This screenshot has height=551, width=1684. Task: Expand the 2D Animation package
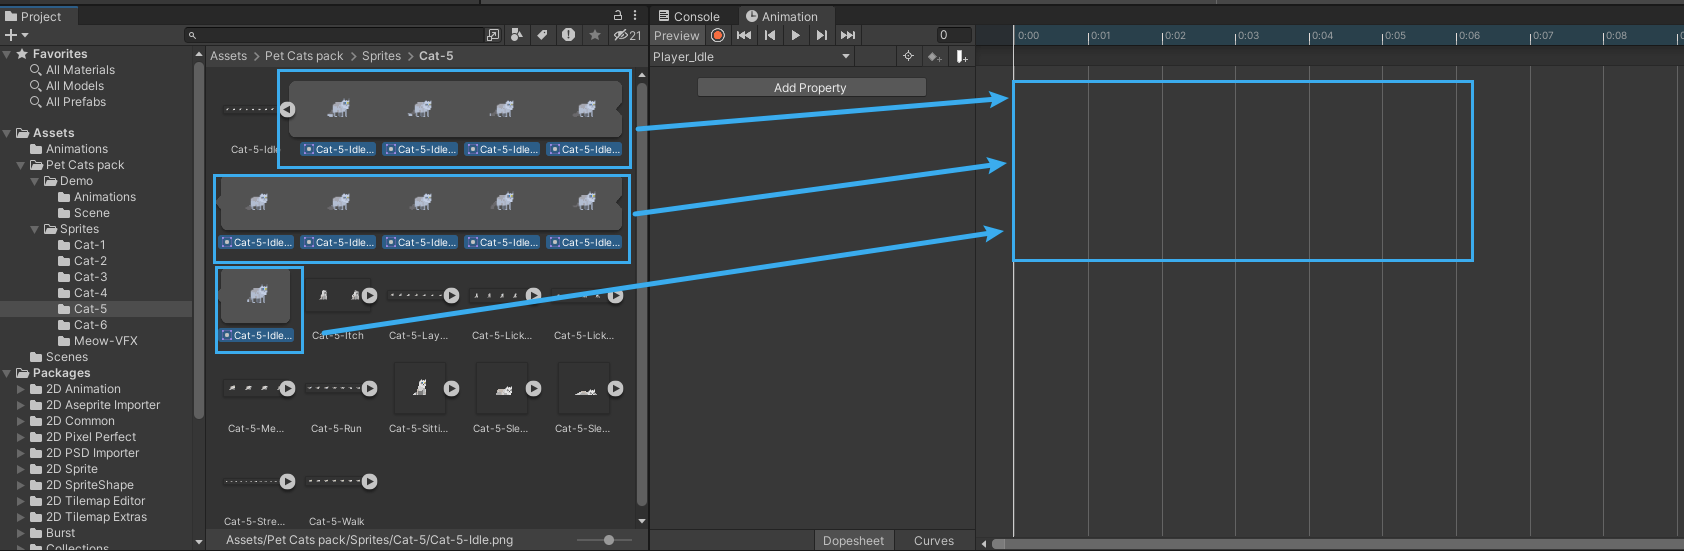[21, 389]
